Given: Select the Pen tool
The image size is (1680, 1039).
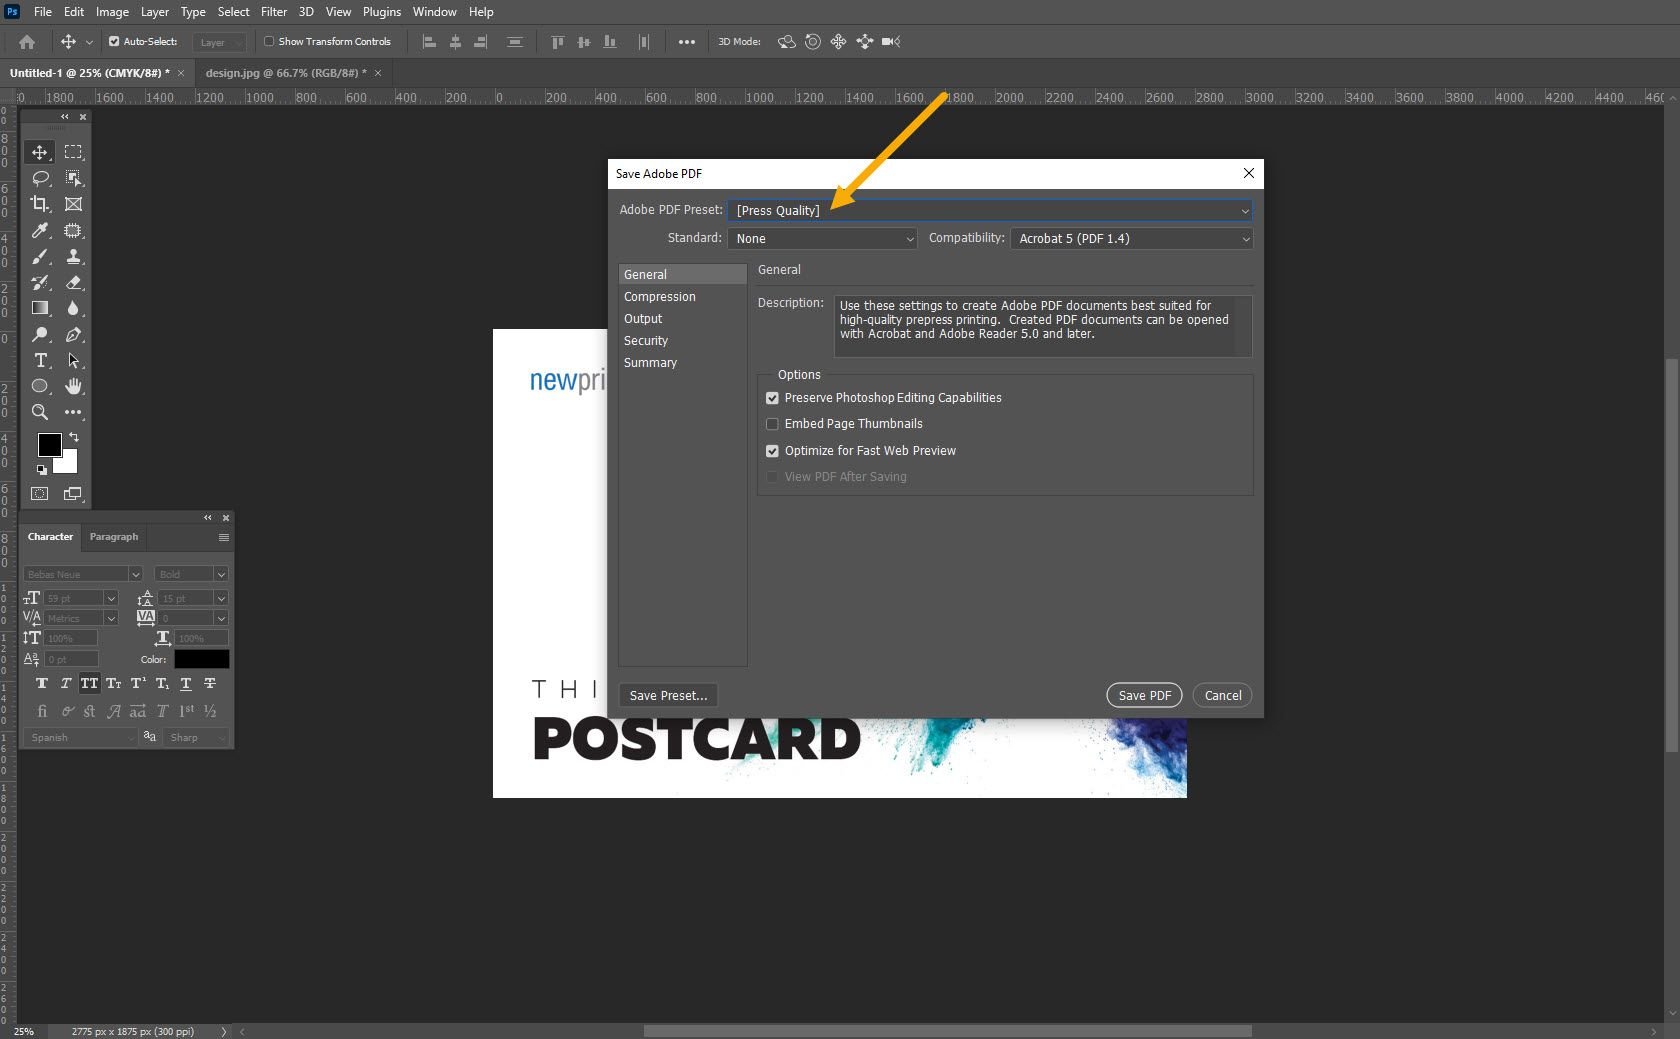Looking at the screenshot, I should click(x=73, y=334).
